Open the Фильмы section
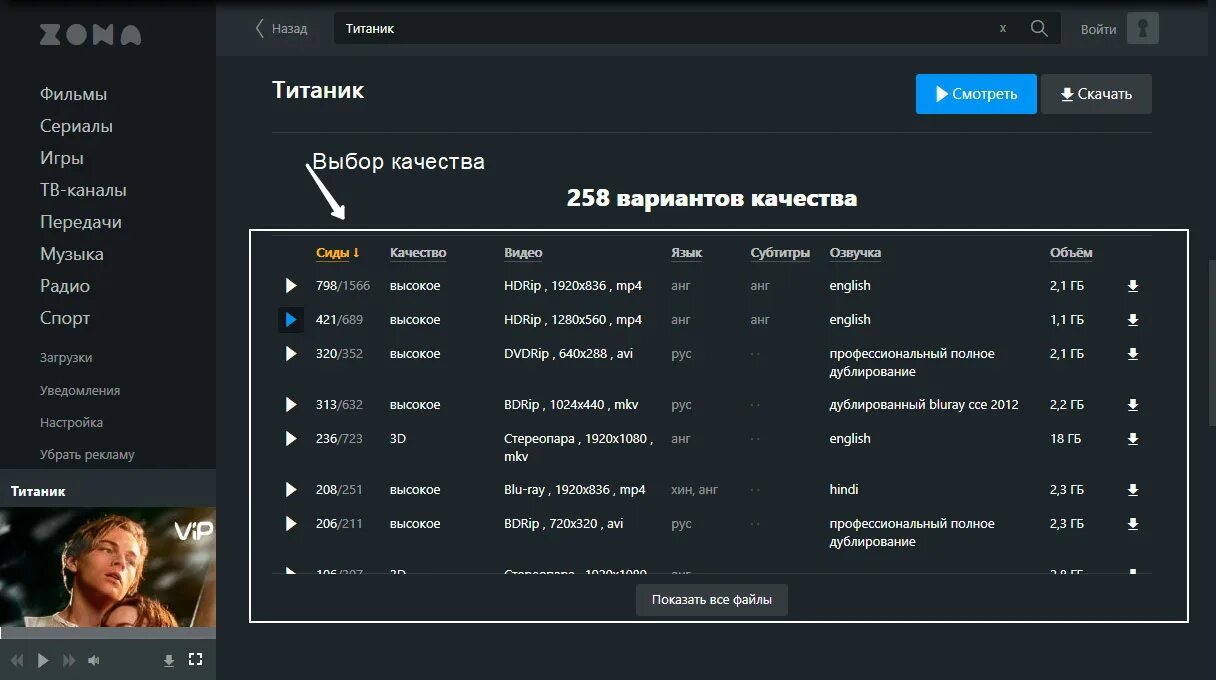This screenshot has height=680, width=1216. coord(73,94)
